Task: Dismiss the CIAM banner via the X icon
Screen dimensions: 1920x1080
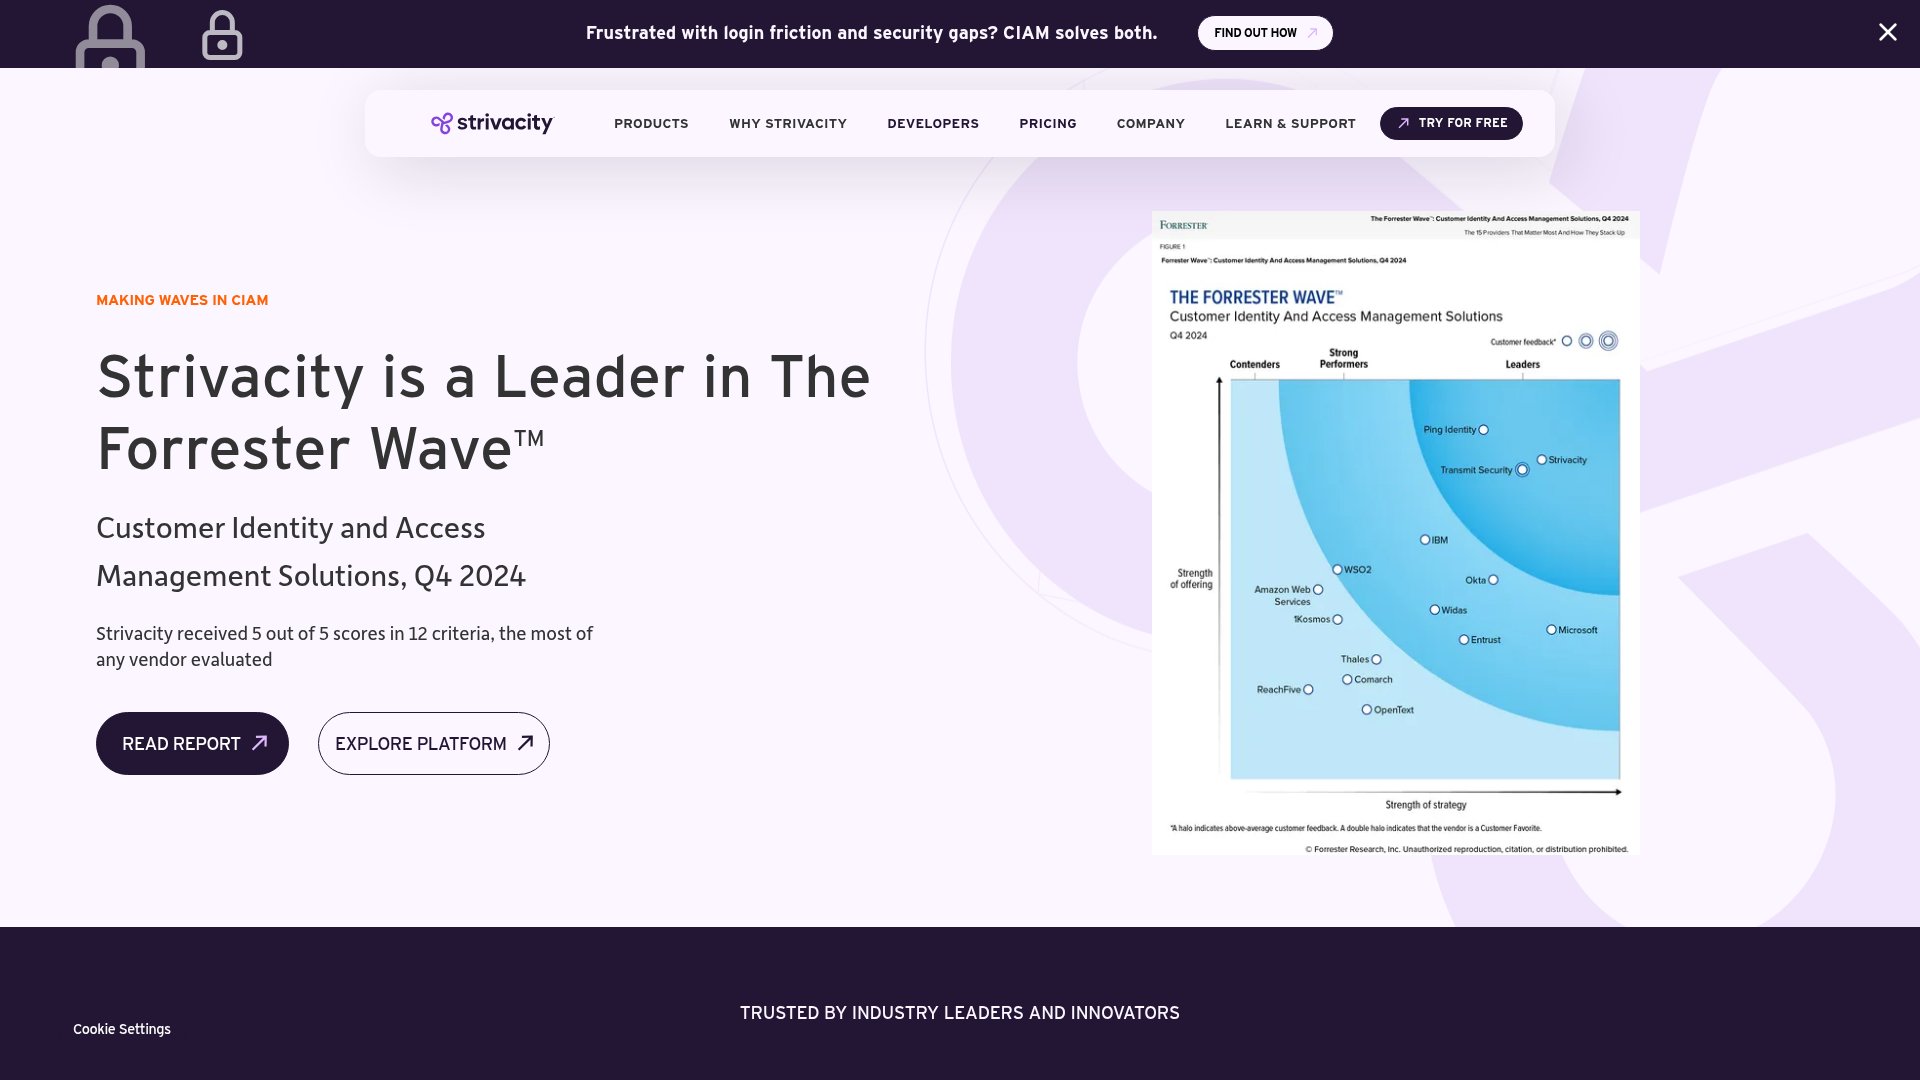Action: tap(1887, 32)
